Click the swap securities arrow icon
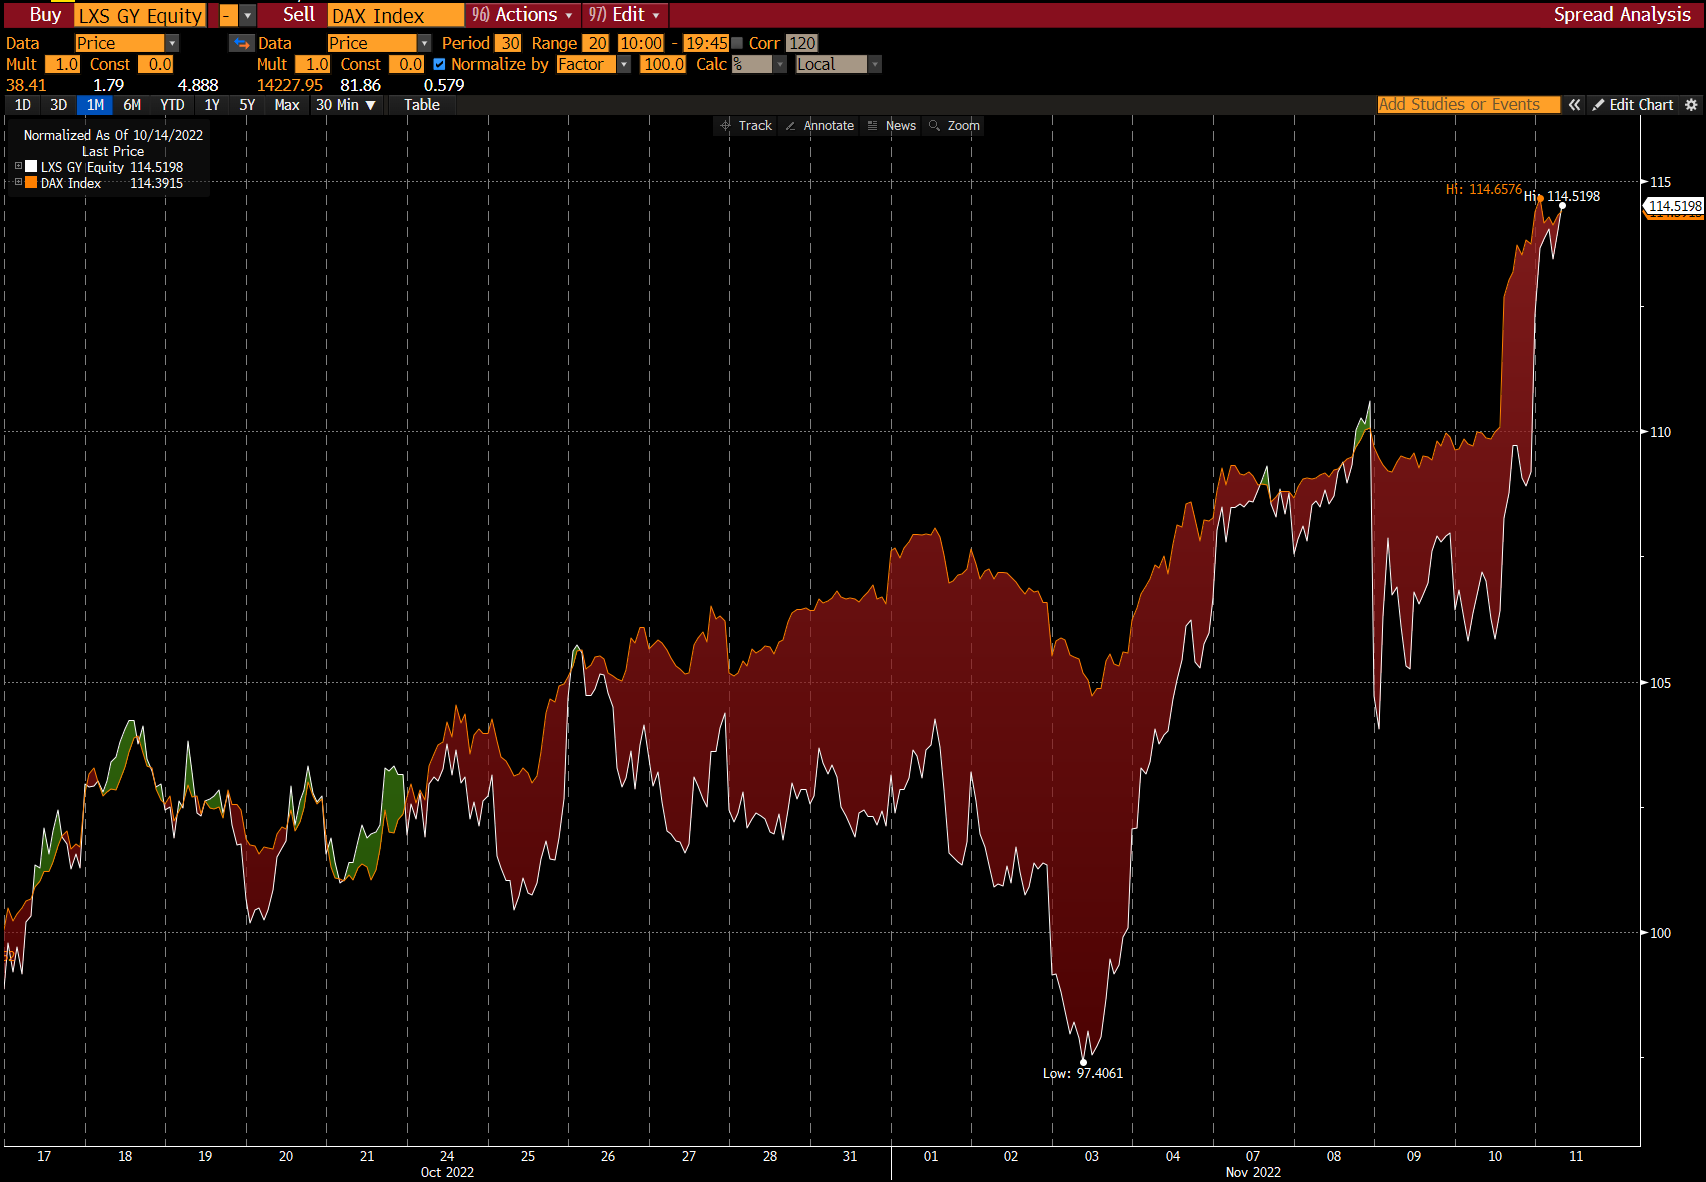Image resolution: width=1706 pixels, height=1182 pixels. tap(242, 43)
